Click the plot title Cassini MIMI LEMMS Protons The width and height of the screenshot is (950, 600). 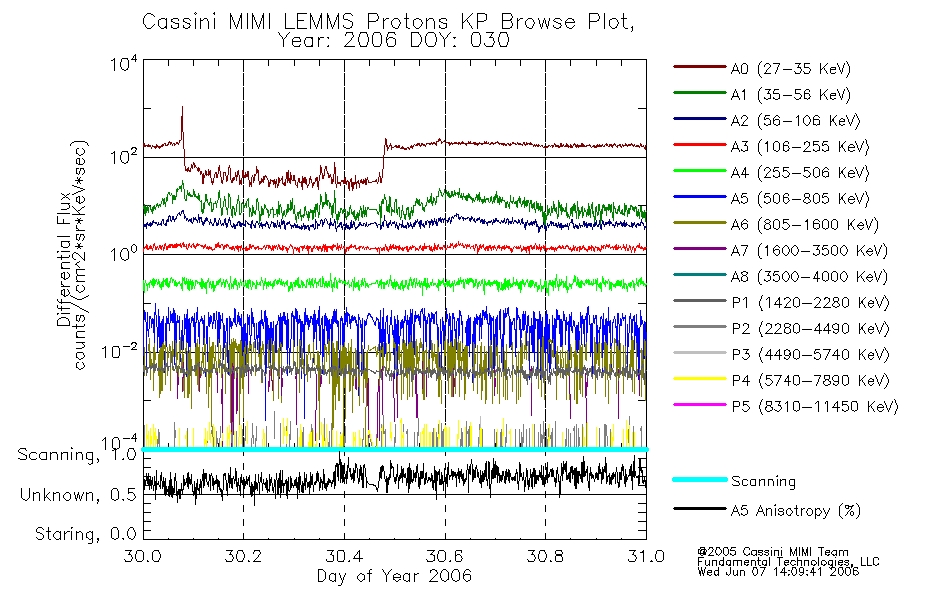pos(388,22)
